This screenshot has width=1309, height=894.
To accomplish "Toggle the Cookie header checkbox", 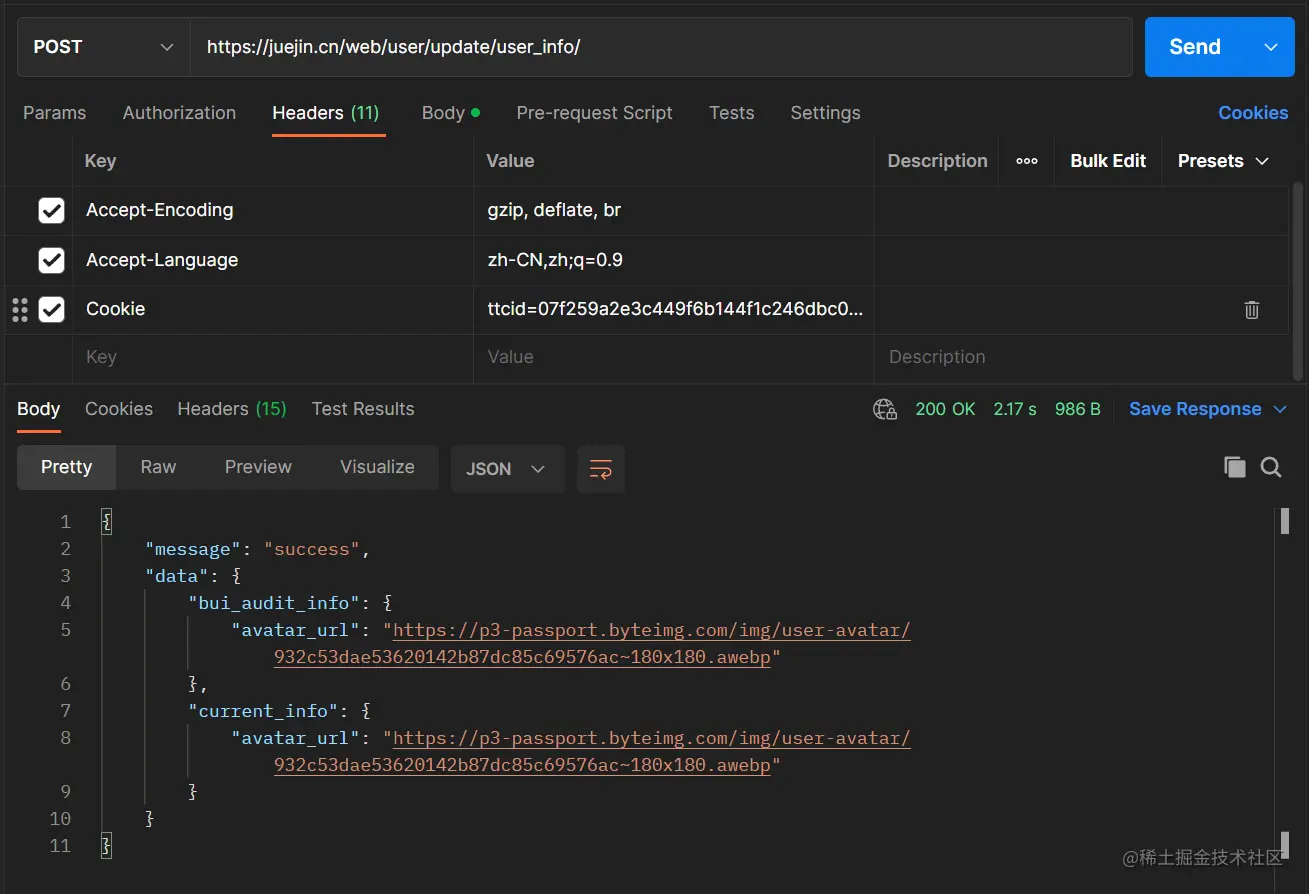I will click(x=51, y=310).
